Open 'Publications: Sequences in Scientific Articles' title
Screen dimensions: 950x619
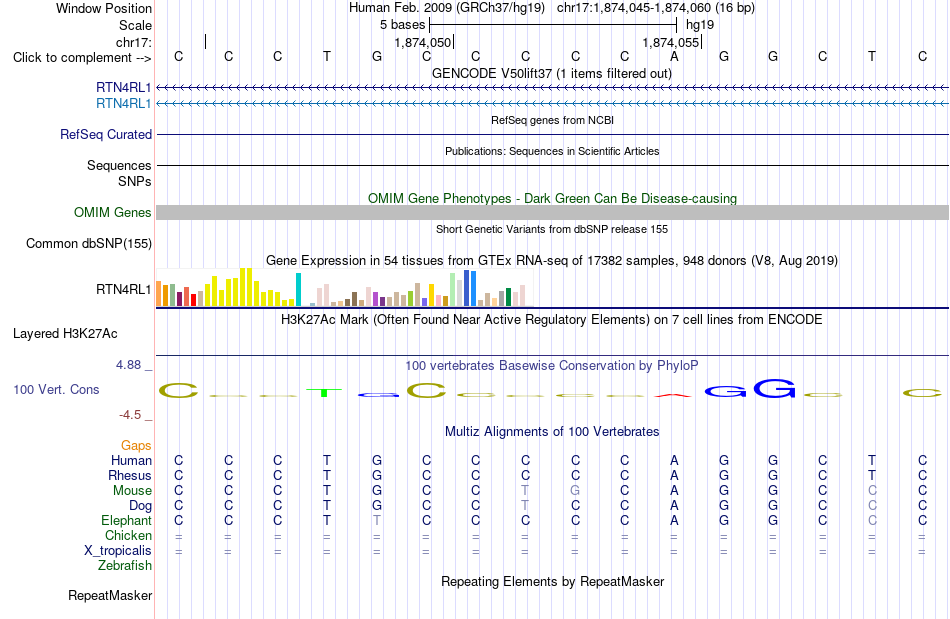(552, 151)
